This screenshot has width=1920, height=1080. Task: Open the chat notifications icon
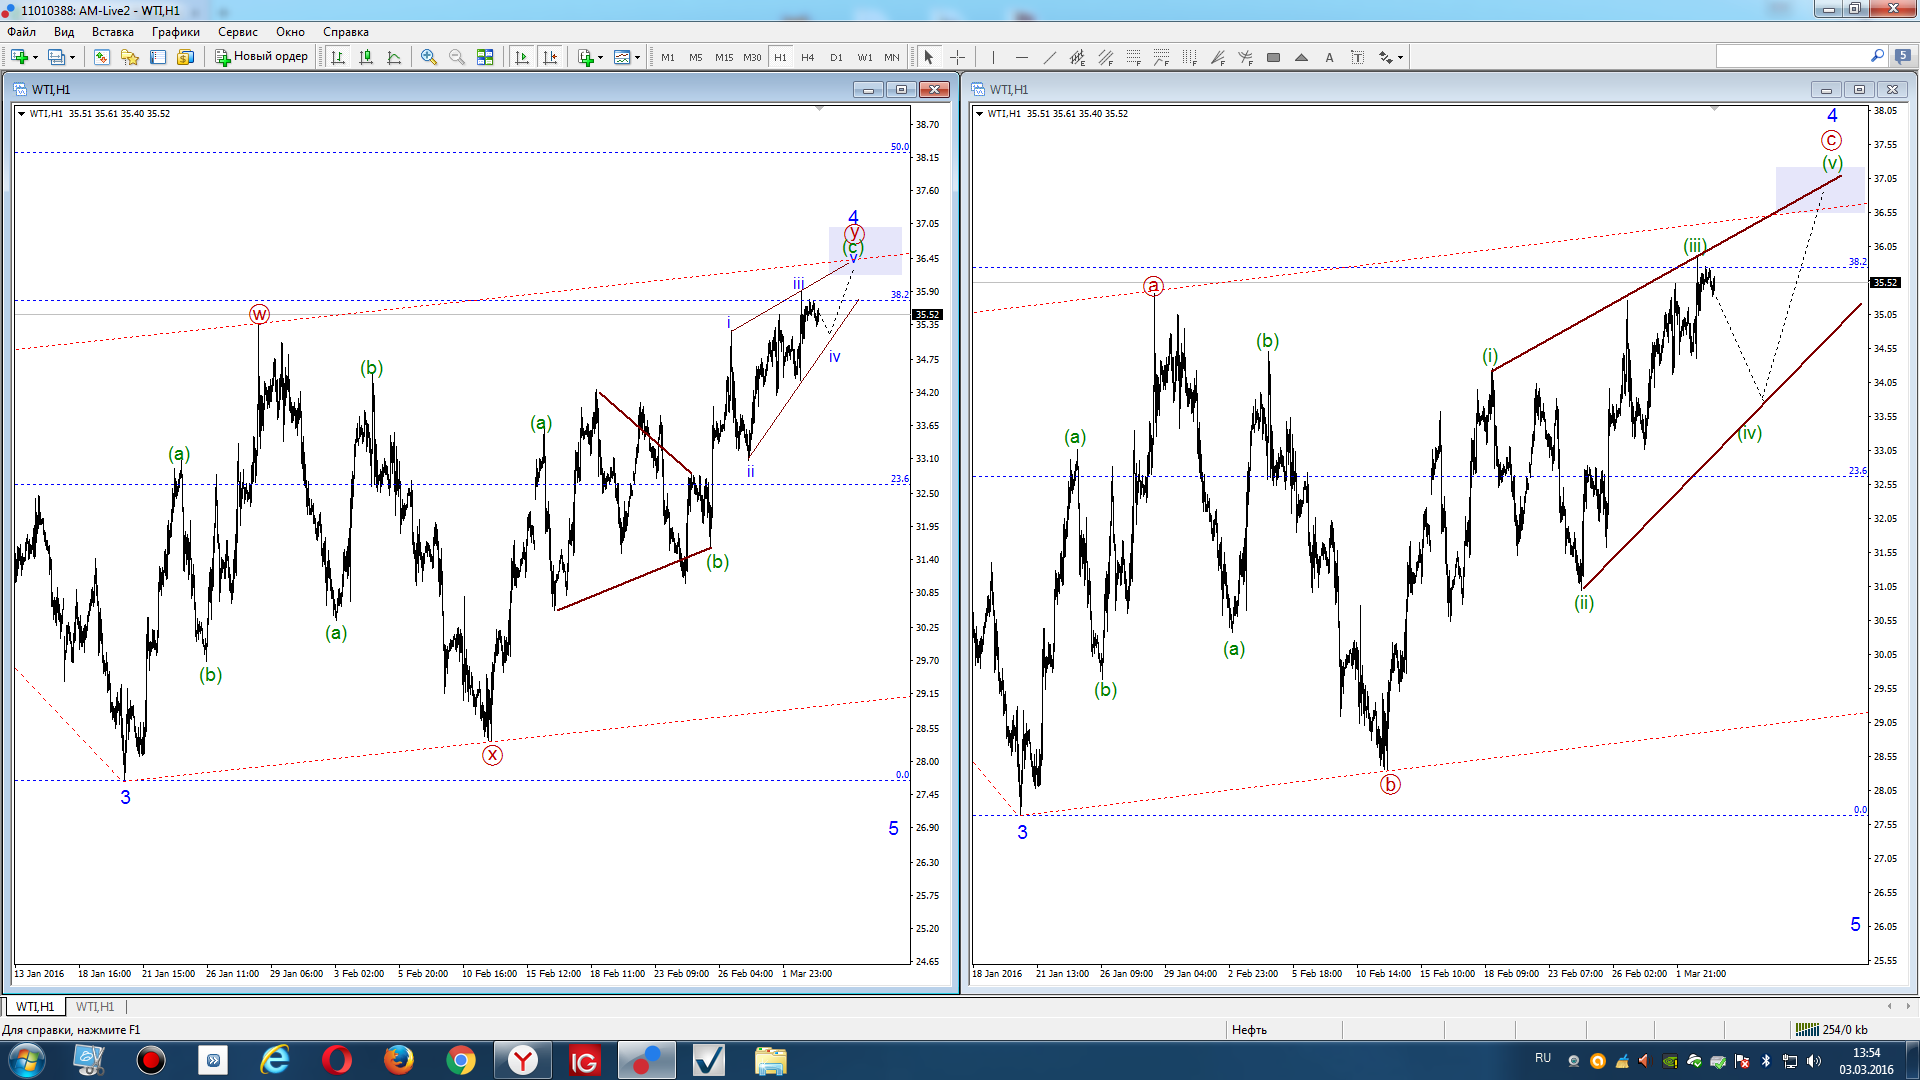click(x=1903, y=56)
